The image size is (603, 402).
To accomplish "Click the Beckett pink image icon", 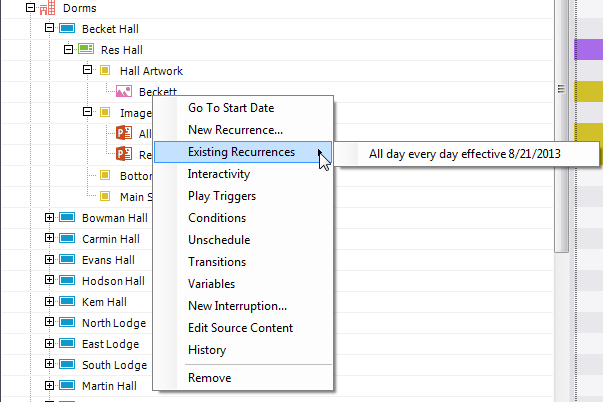I will (124, 91).
